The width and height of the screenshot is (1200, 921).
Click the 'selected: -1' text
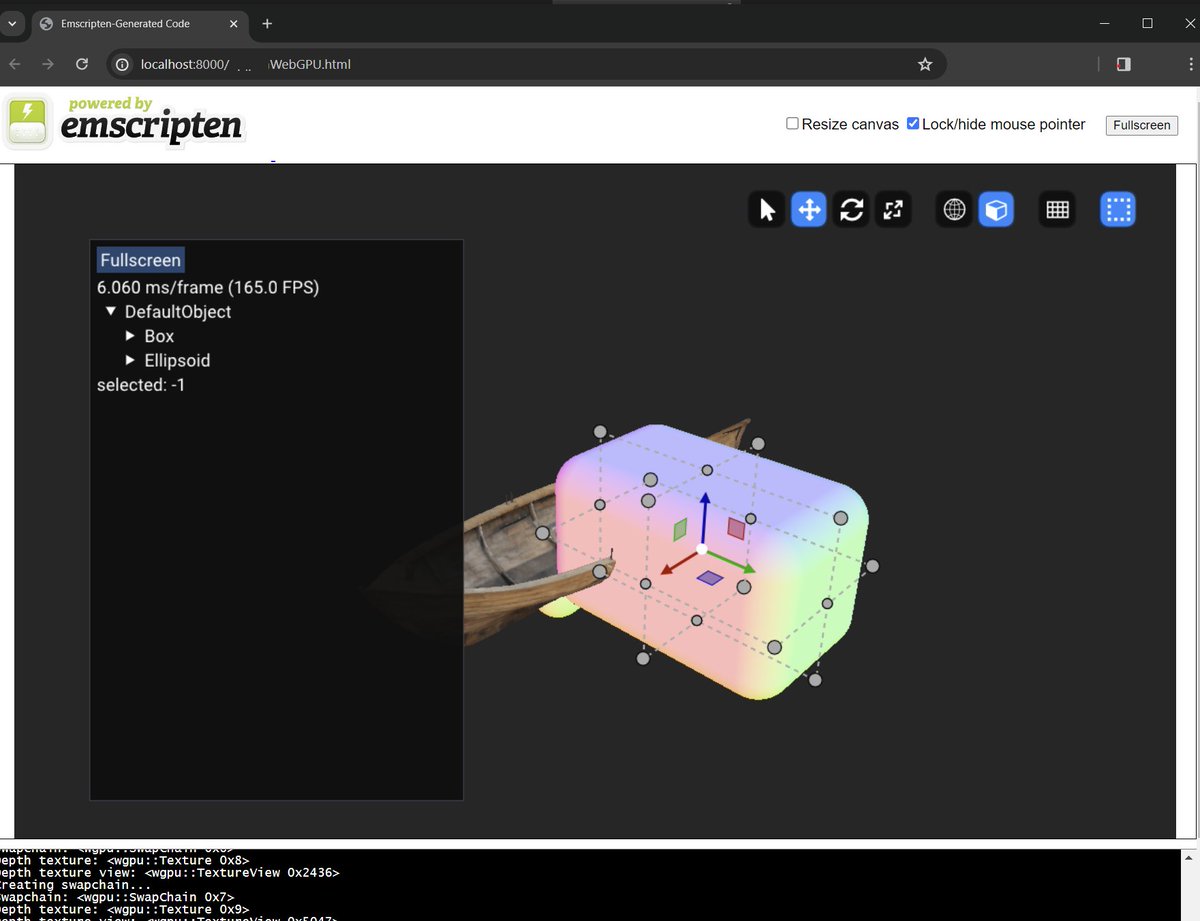141,384
